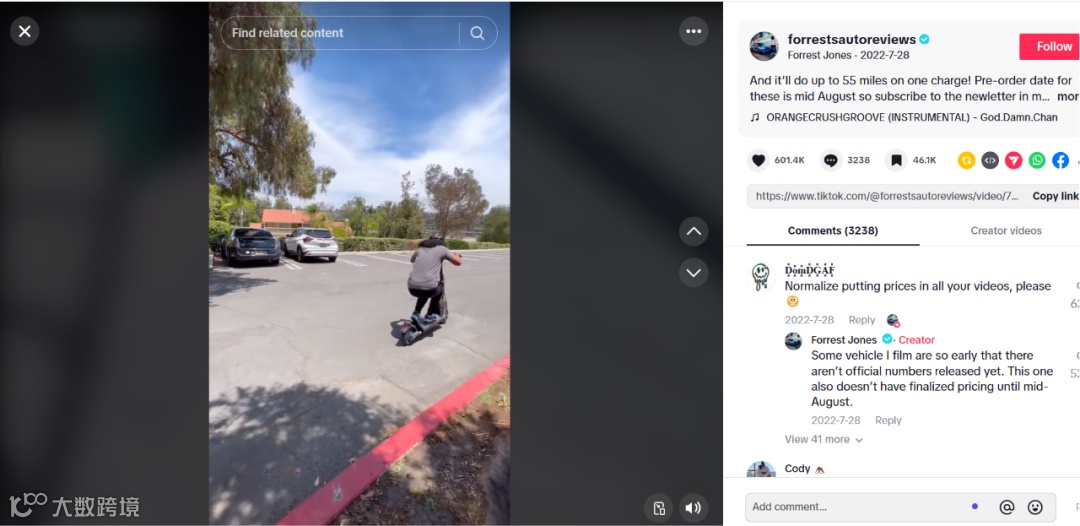This screenshot has width=1080, height=526.
Task: Go to the previous video with up chevron
Action: 694,231
